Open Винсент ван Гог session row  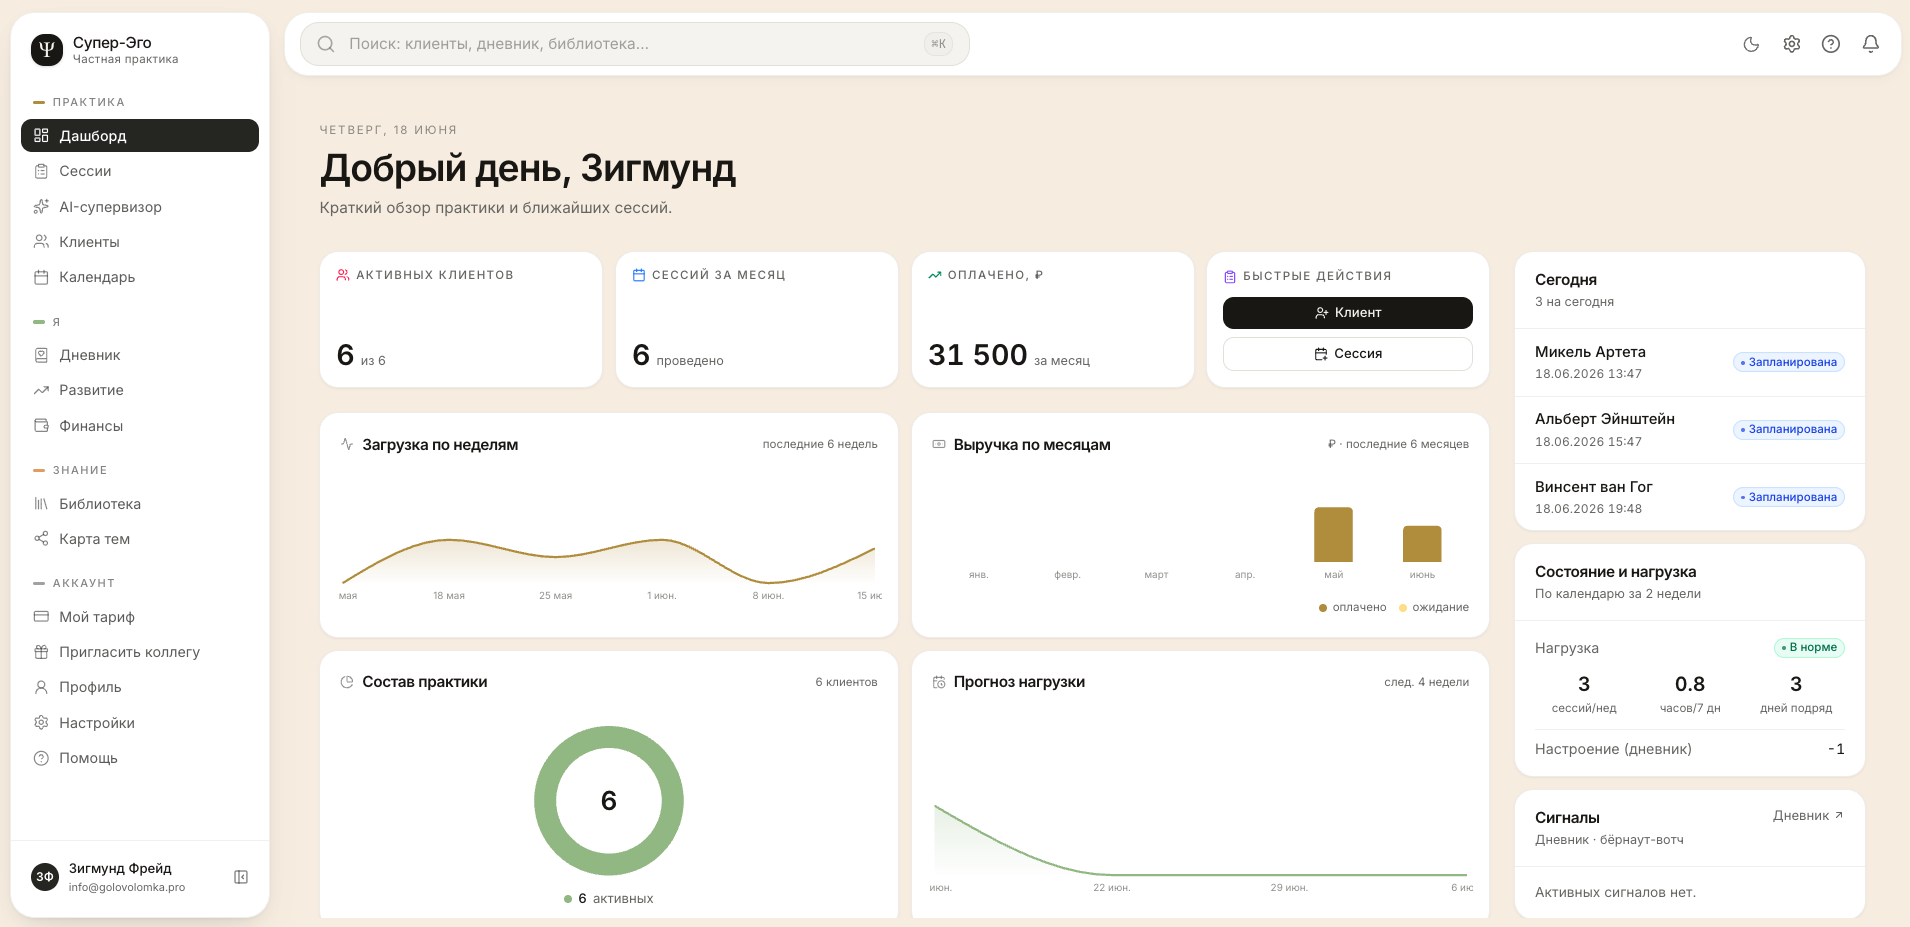[1689, 497]
